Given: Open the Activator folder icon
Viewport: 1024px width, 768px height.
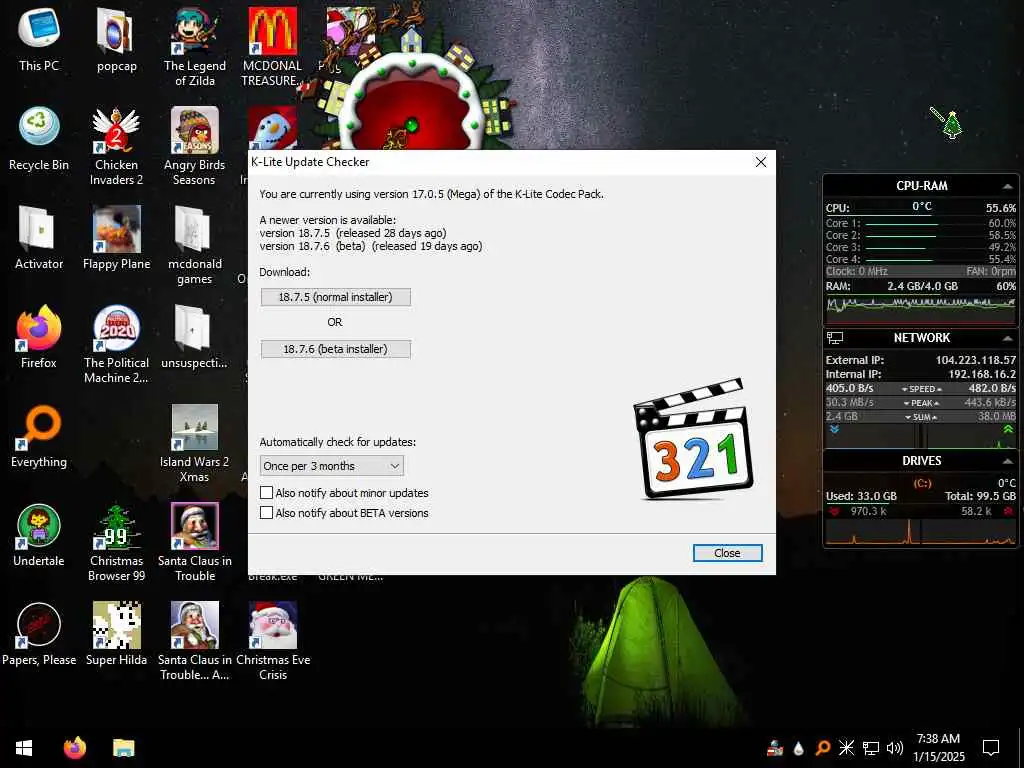Looking at the screenshot, I should tap(39, 238).
